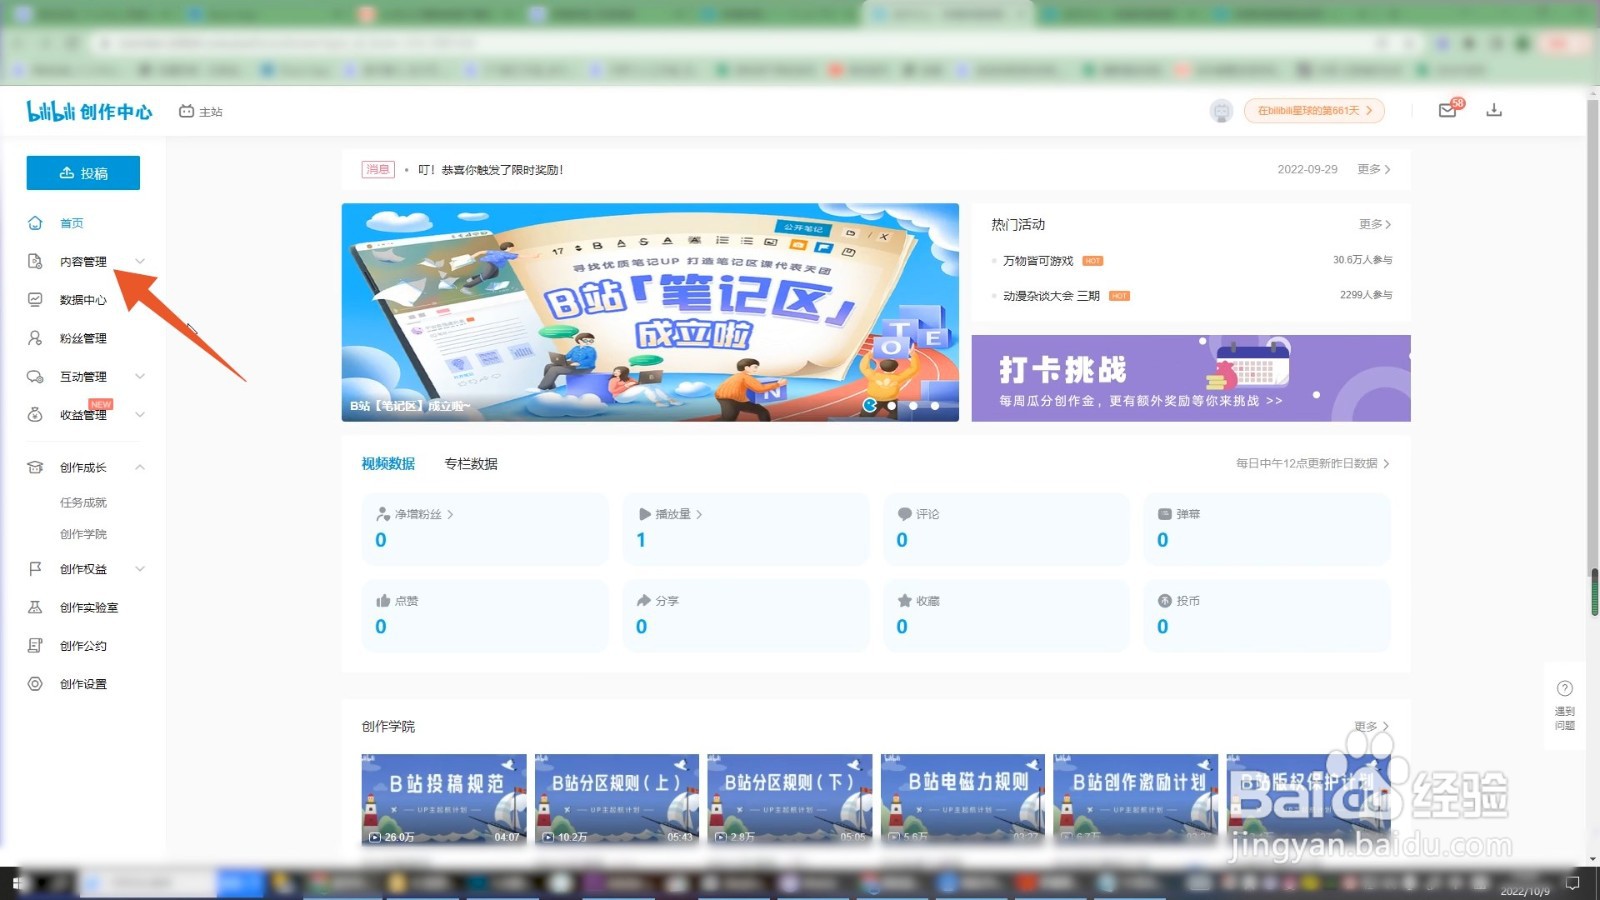Click the 内容管理 document icon
Viewport: 1600px width, 900px height.
[x=35, y=261]
